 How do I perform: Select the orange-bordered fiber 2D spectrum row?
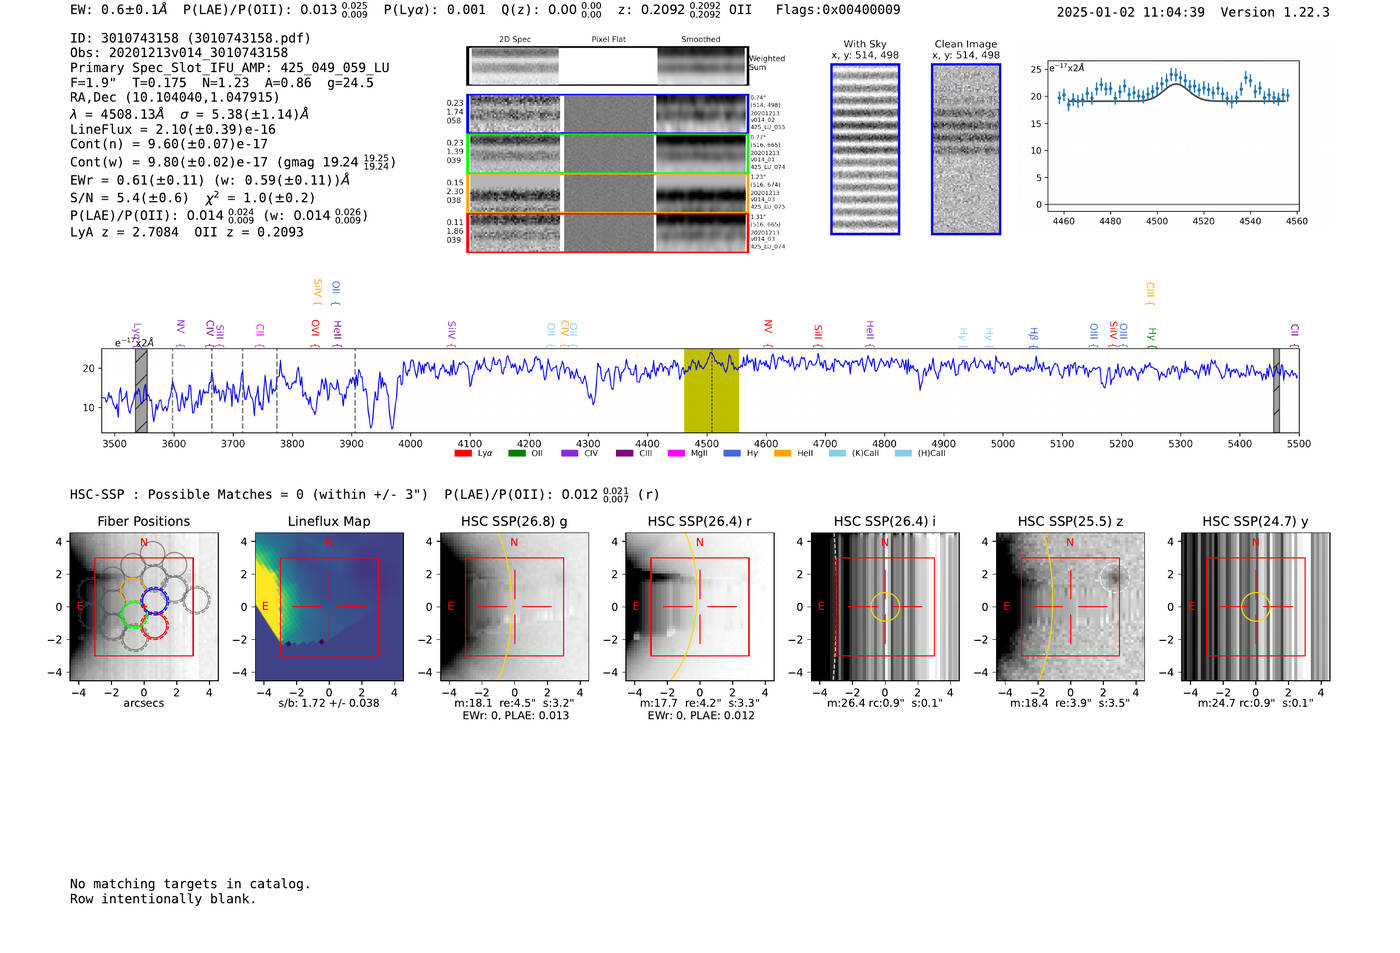tap(608, 193)
